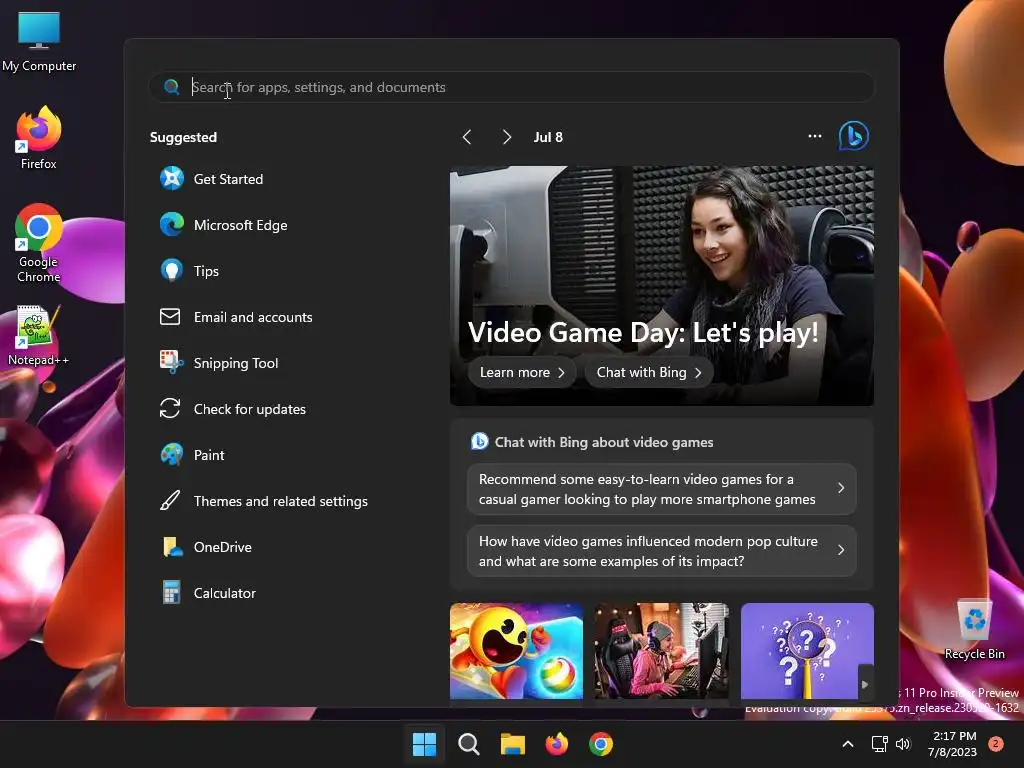Screen dimensions: 1024x768
Task: Click the volume speaker icon in system tray
Action: [x=903, y=744]
